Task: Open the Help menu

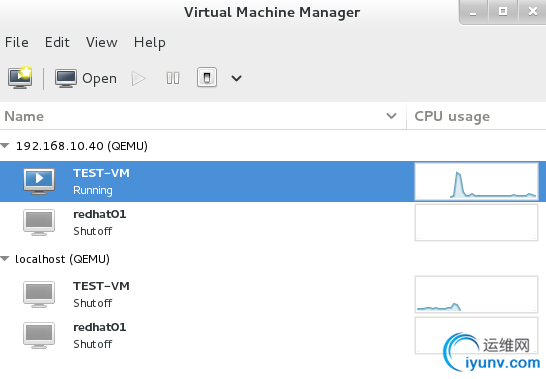Action: point(150,43)
